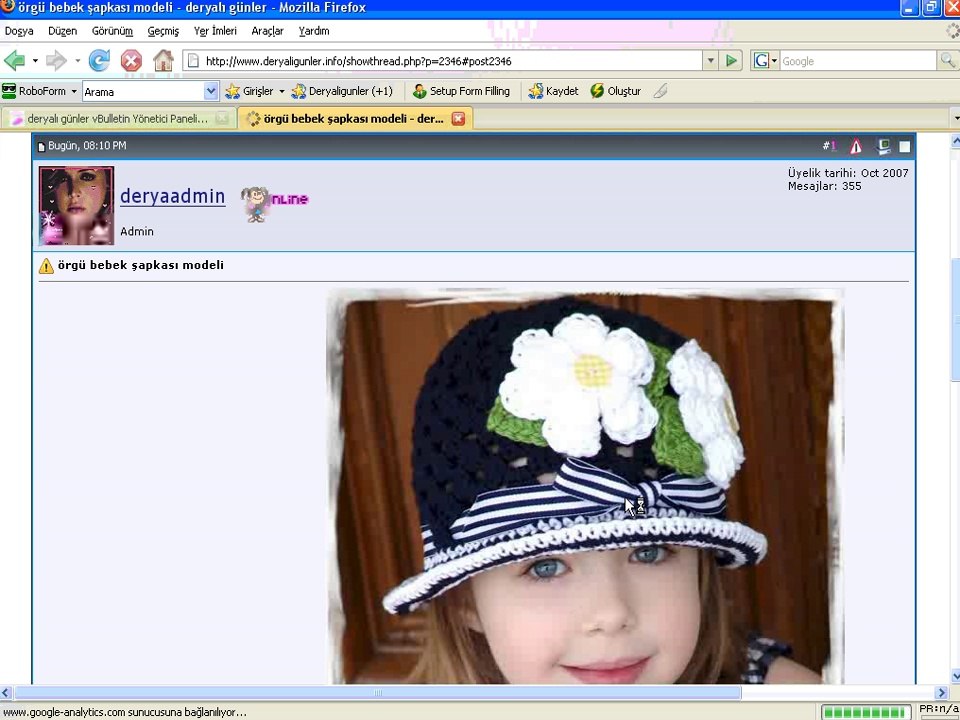Open the deryaadmin username link
960x720 pixels.
(x=173, y=196)
